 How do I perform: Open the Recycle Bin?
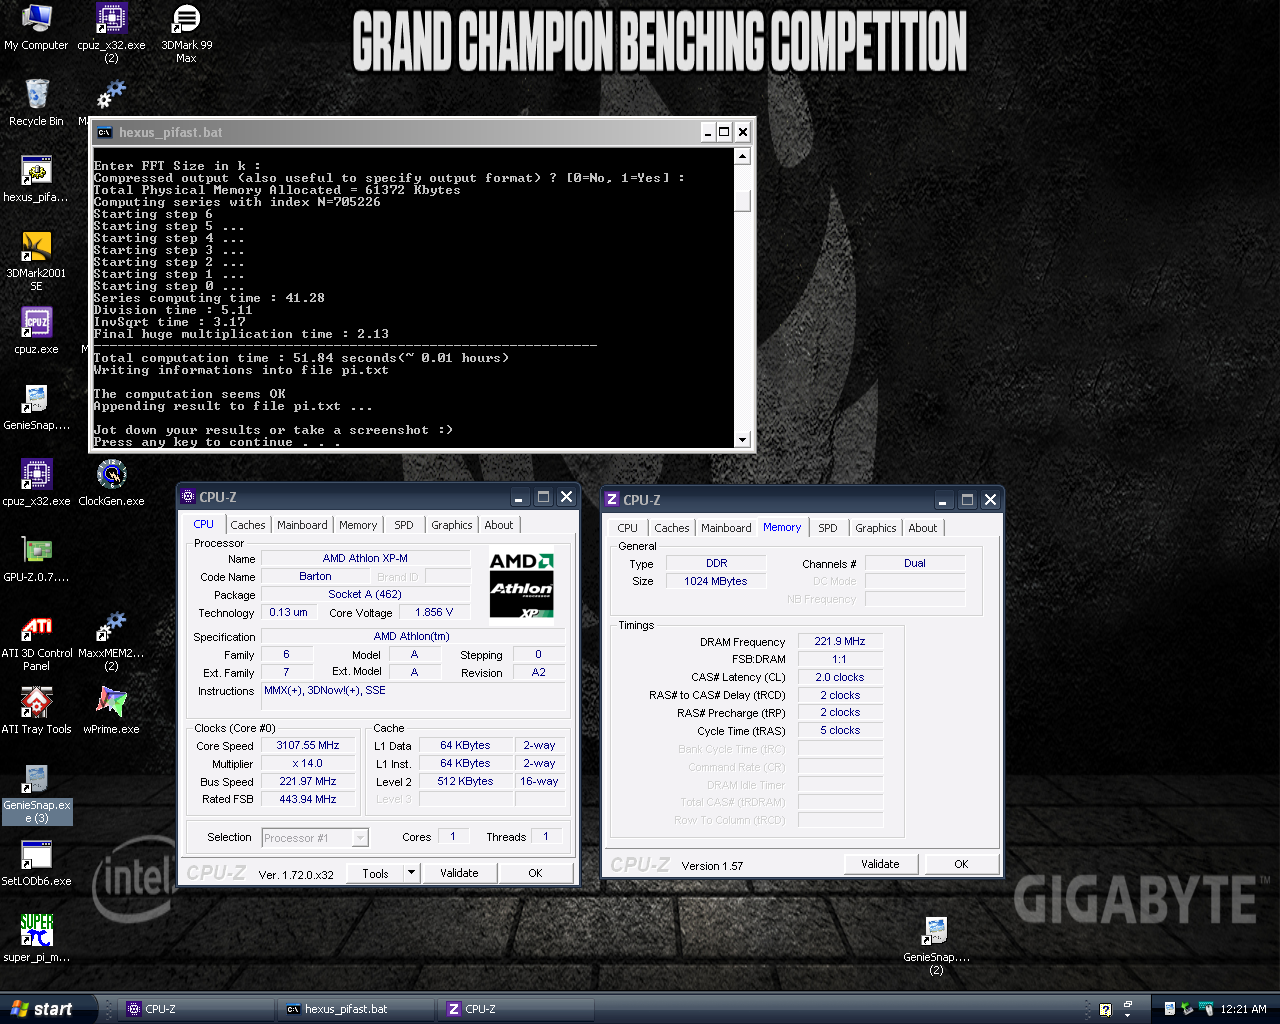click(x=36, y=103)
